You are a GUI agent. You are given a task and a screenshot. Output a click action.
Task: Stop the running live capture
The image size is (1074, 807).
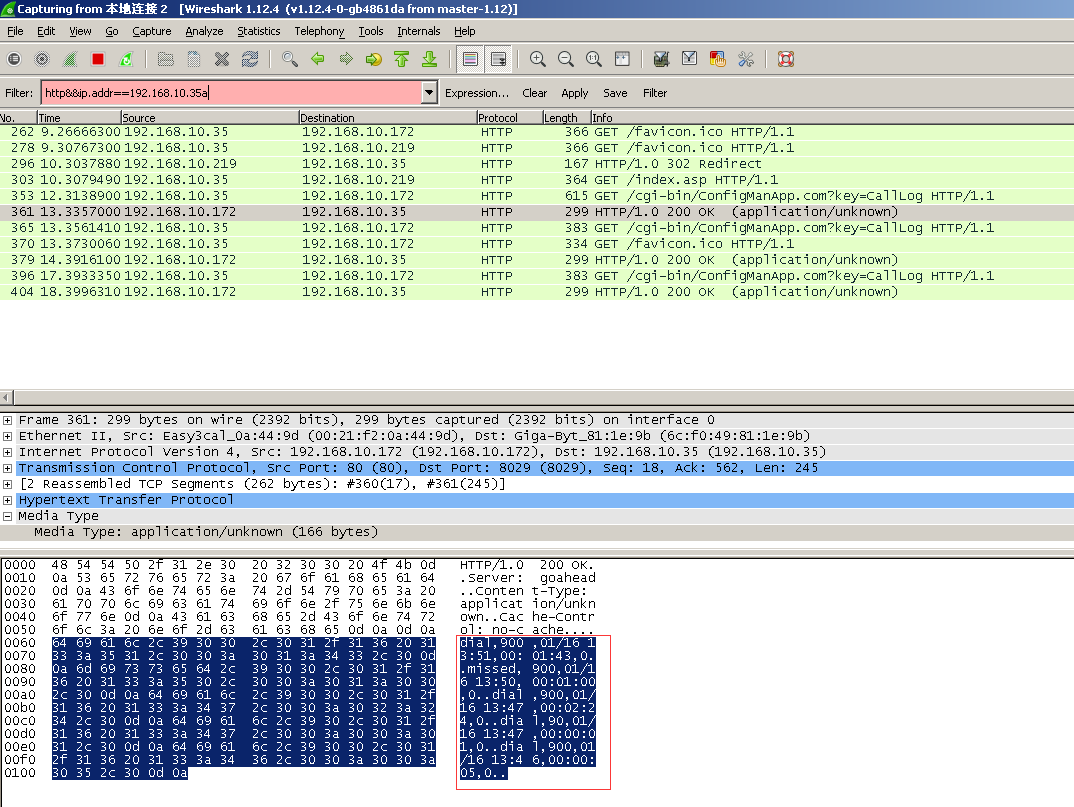coord(98,59)
